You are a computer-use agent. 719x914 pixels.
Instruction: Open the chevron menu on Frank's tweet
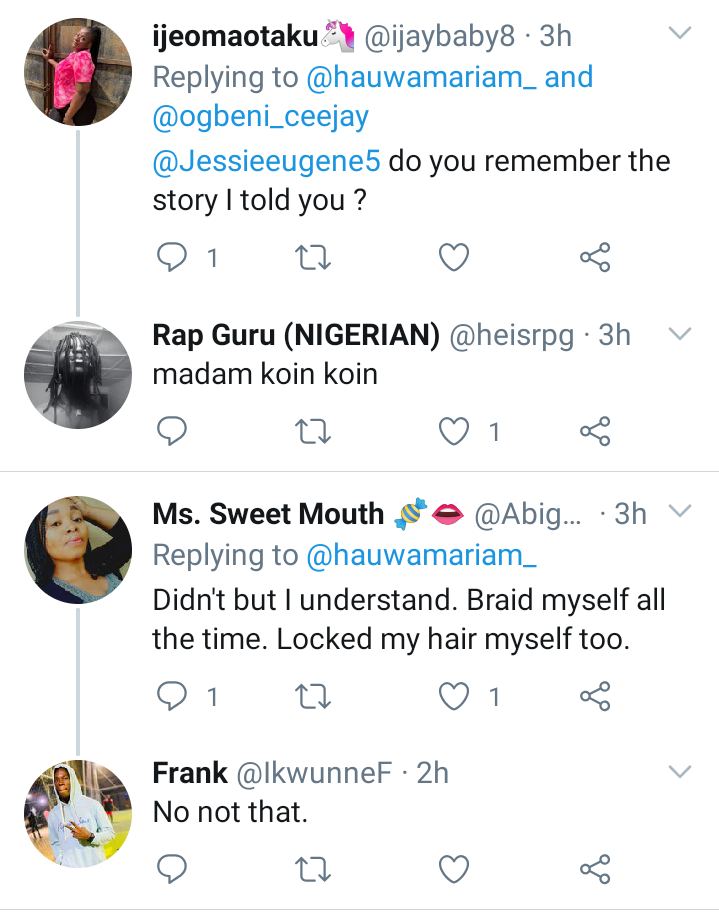tap(680, 771)
